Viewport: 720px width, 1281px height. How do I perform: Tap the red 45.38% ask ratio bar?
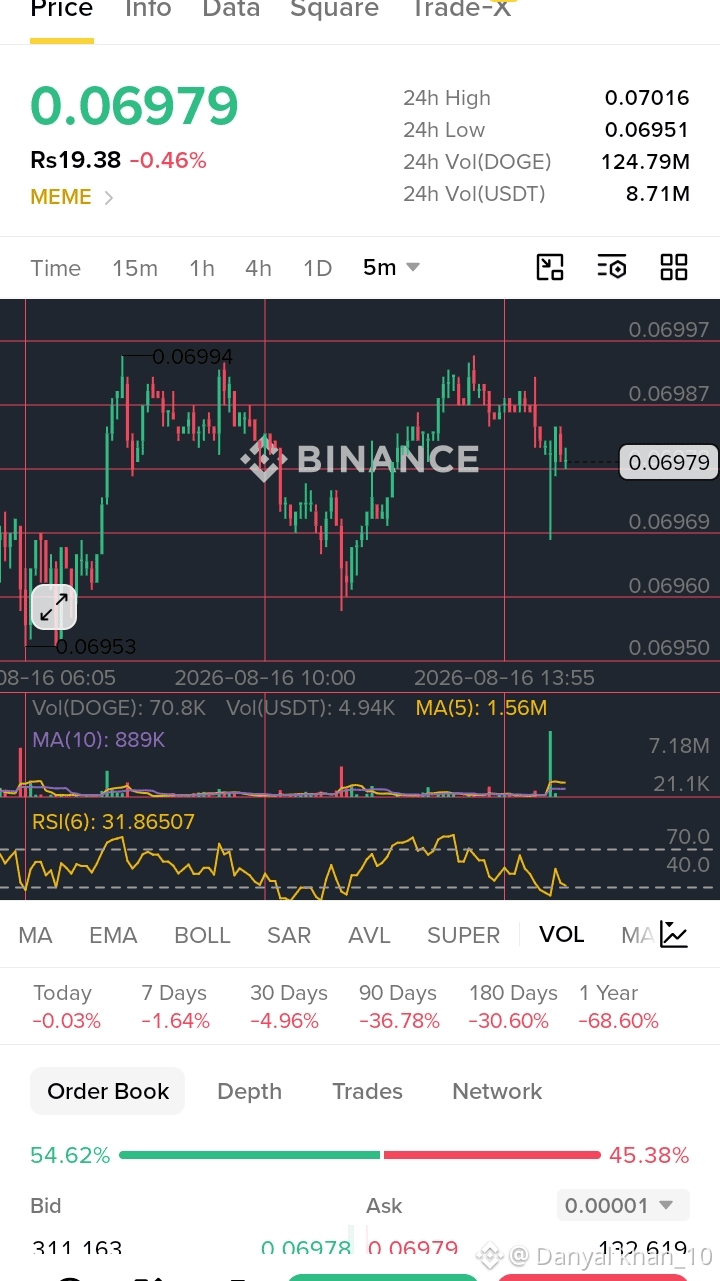pos(491,1155)
